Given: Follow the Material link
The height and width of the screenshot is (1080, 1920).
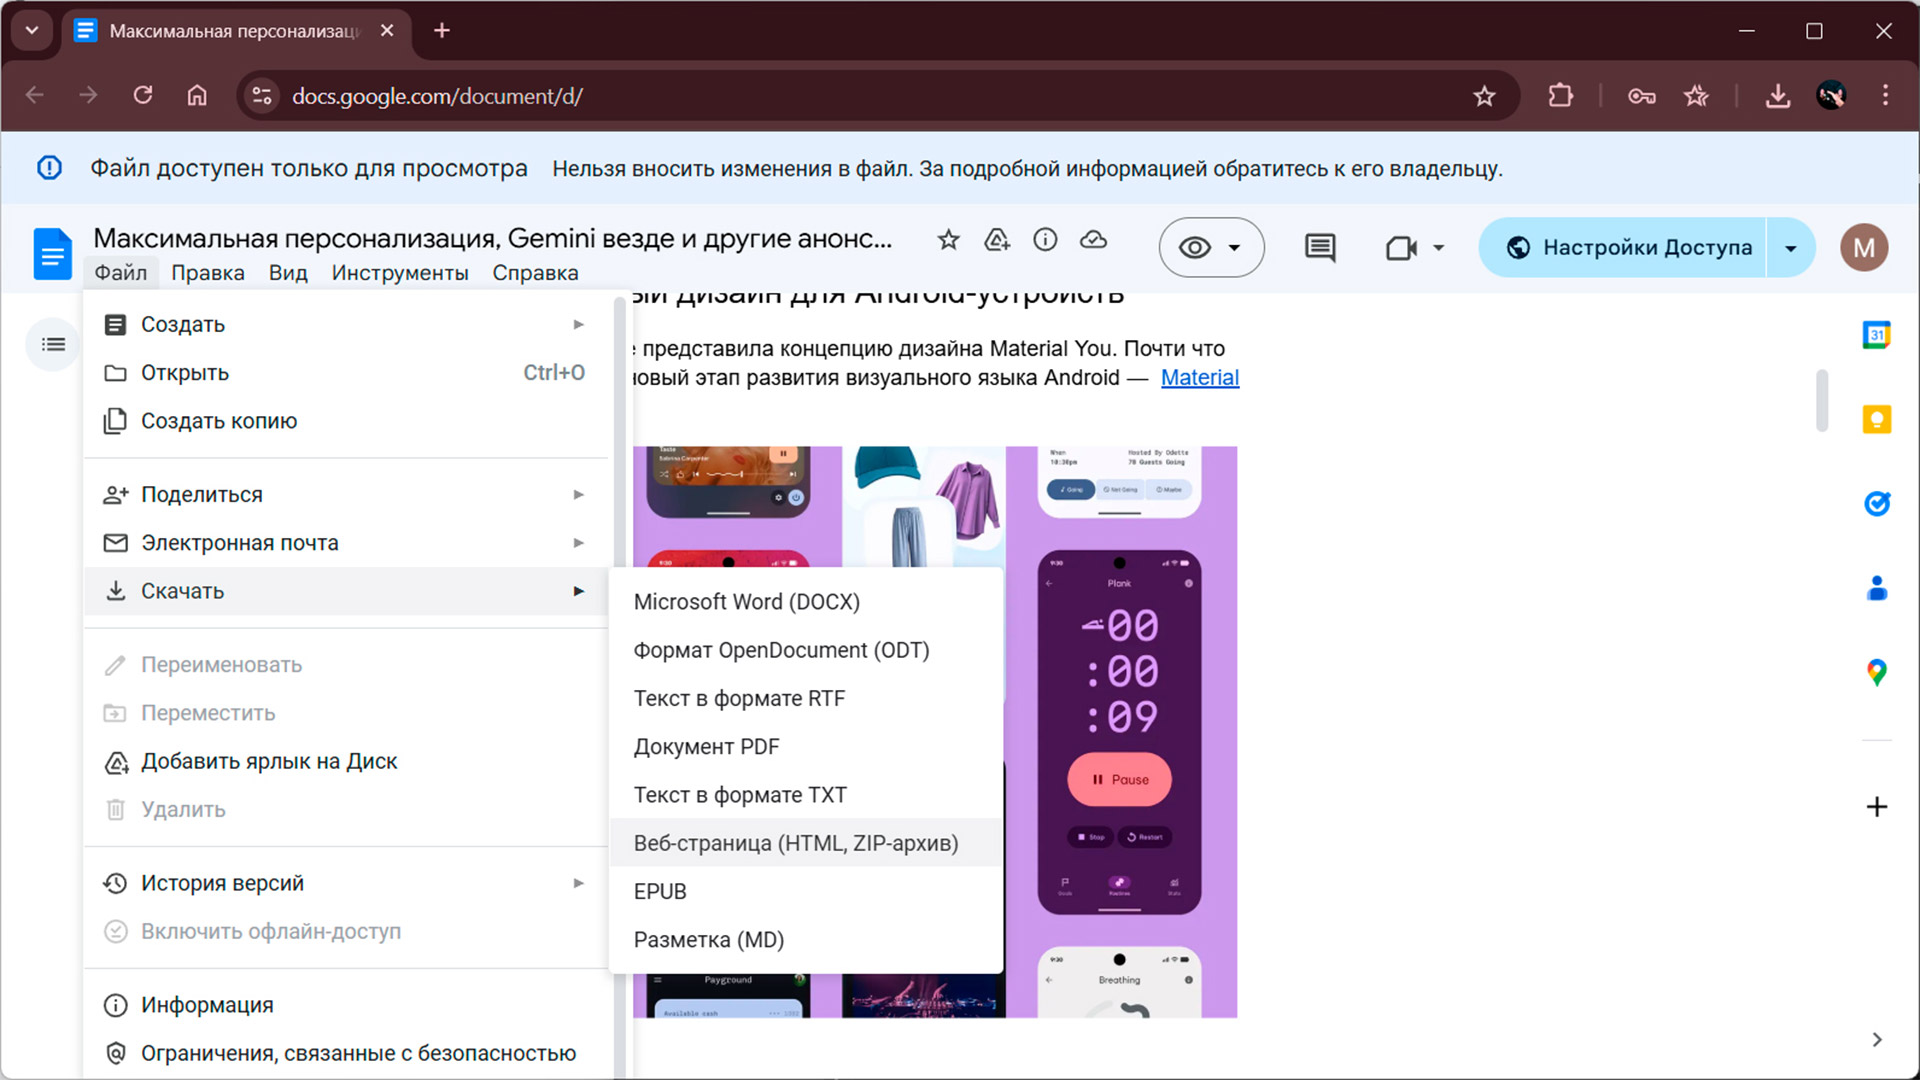Looking at the screenshot, I should [1200, 378].
